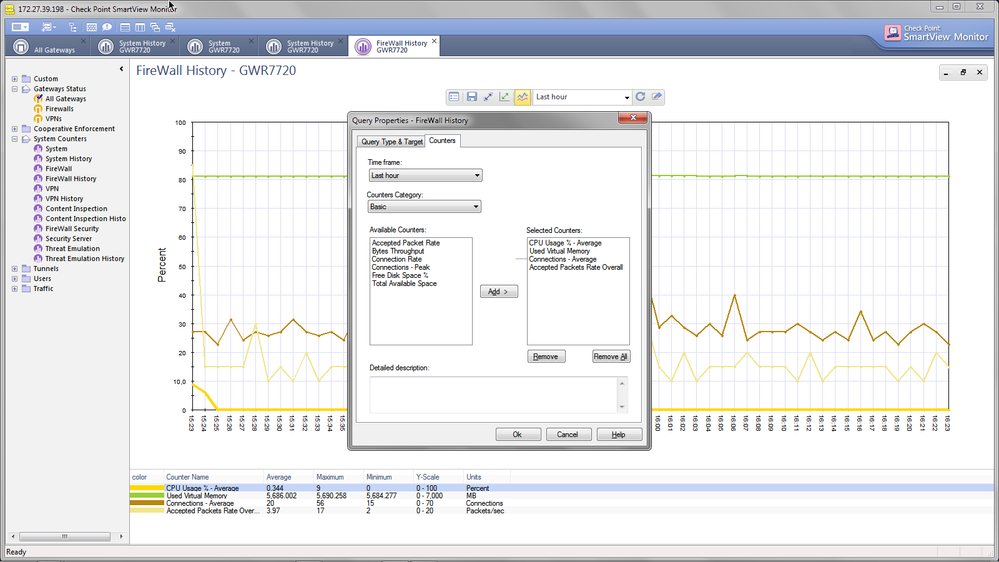Click the green arrow axis scale icon
999x562 pixels.
coord(505,97)
